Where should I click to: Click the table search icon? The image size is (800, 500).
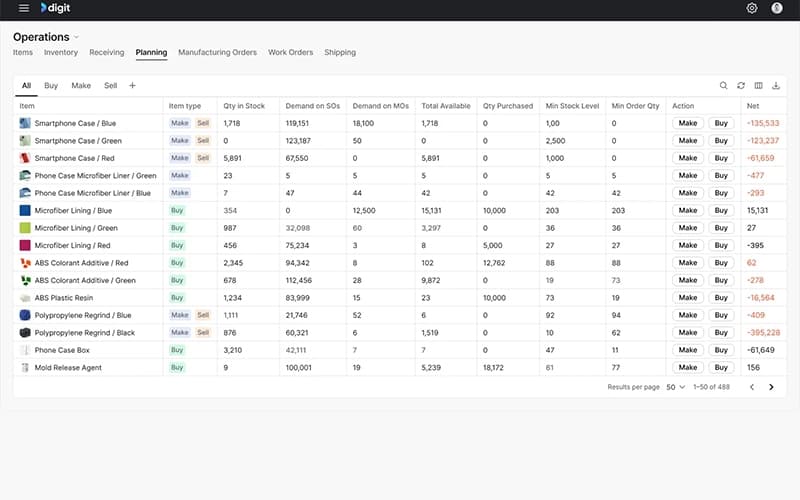(724, 86)
